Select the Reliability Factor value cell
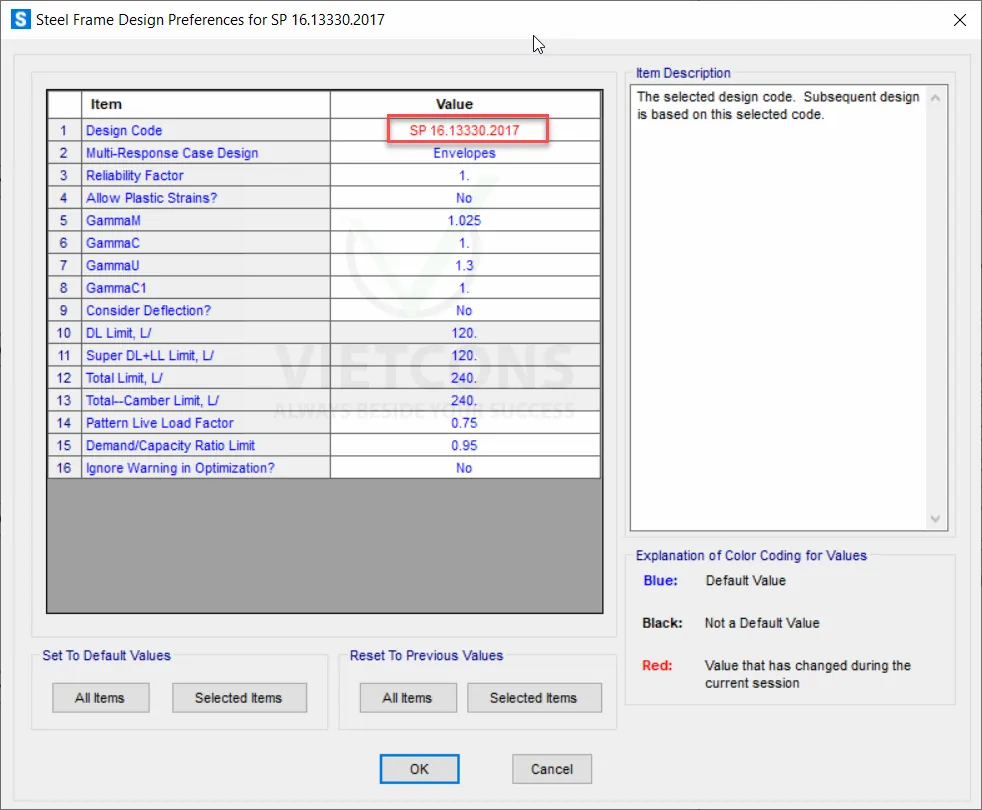The height and width of the screenshot is (810, 982). click(465, 176)
